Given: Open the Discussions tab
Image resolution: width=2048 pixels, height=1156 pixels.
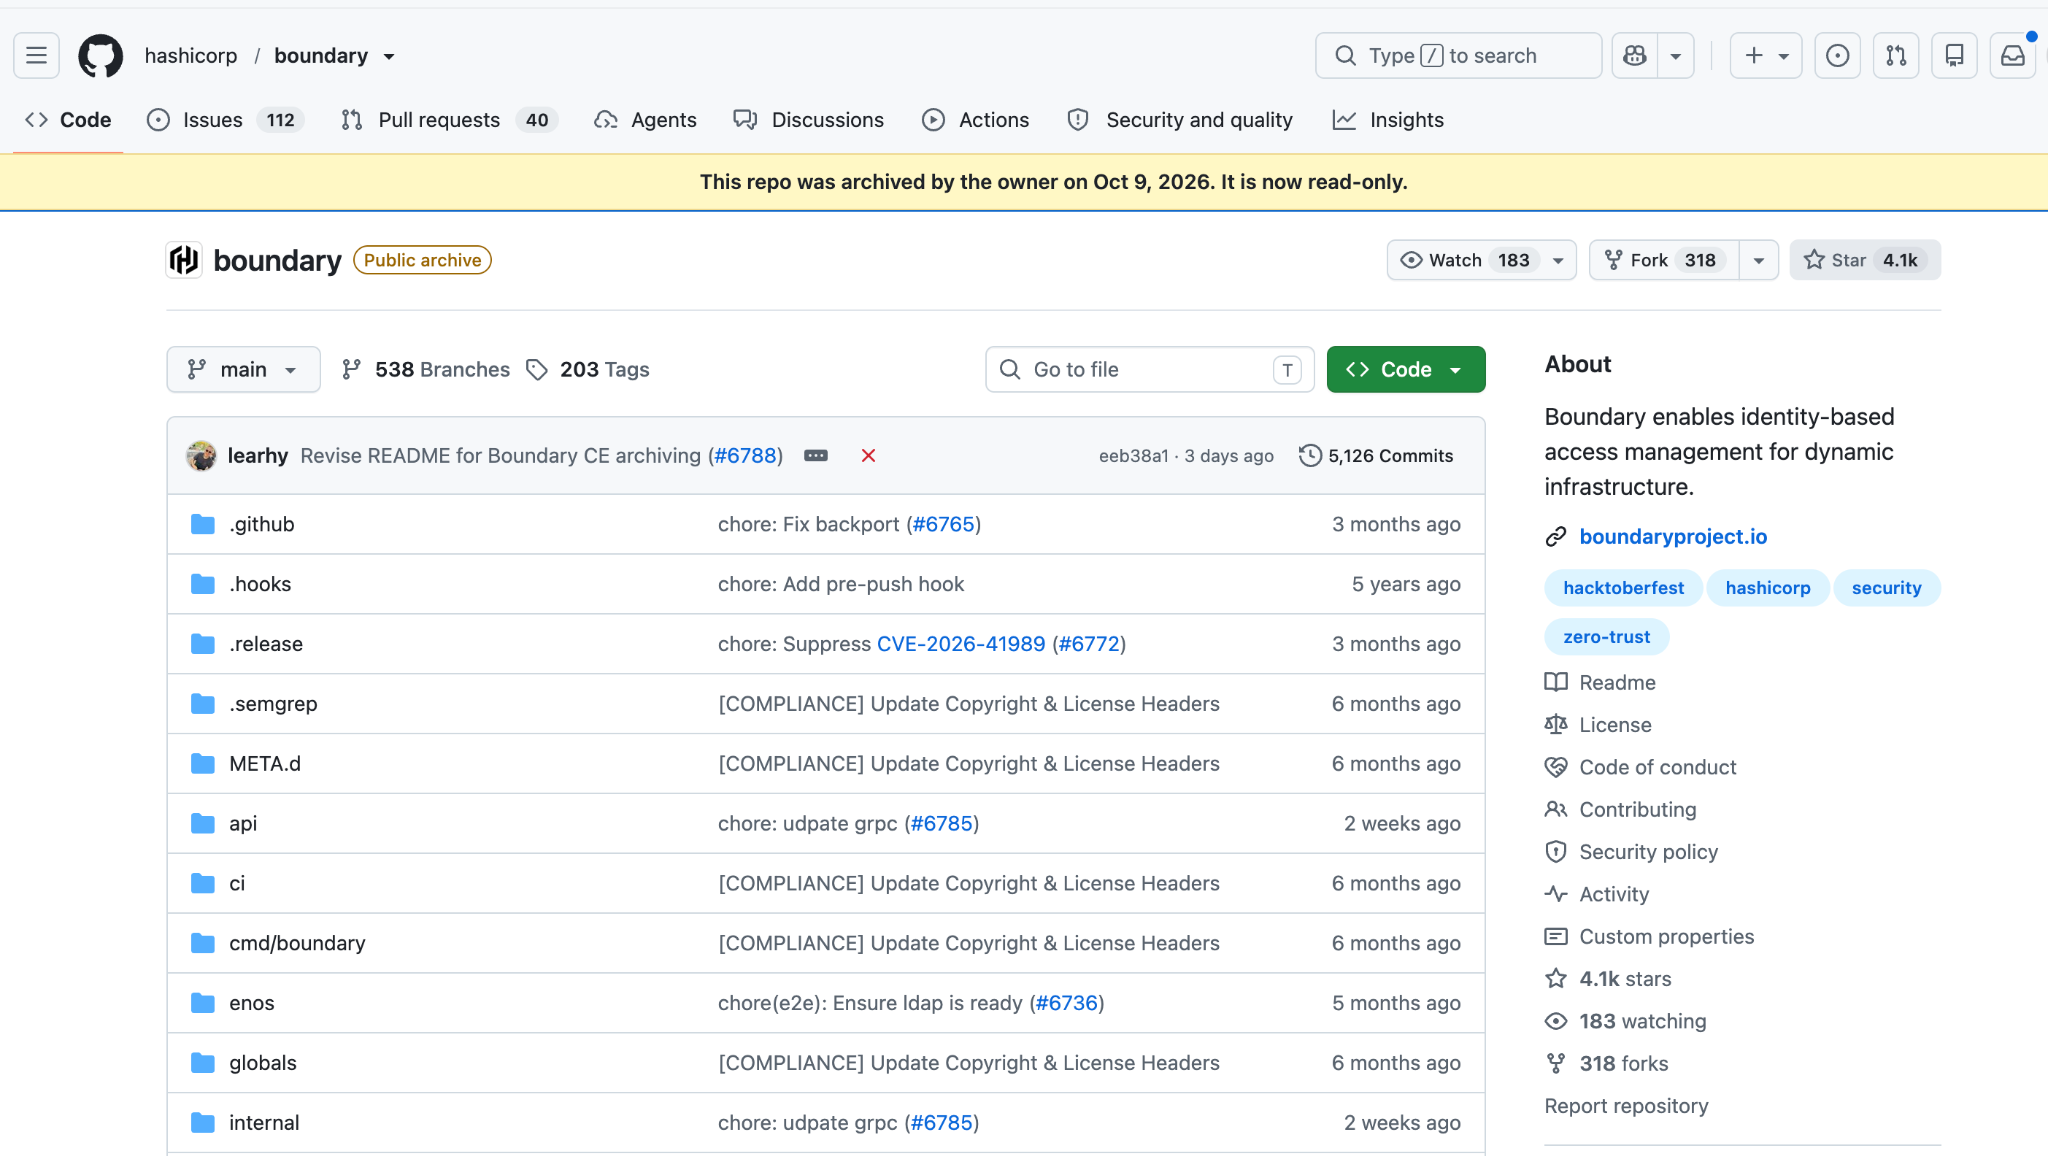Looking at the screenshot, I should pos(808,120).
